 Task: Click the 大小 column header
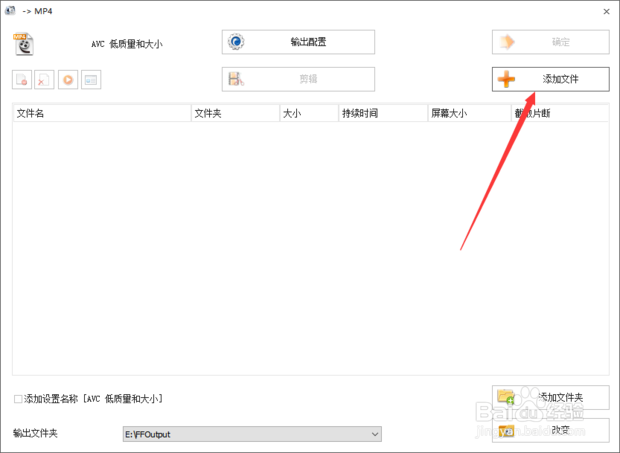(x=309, y=113)
